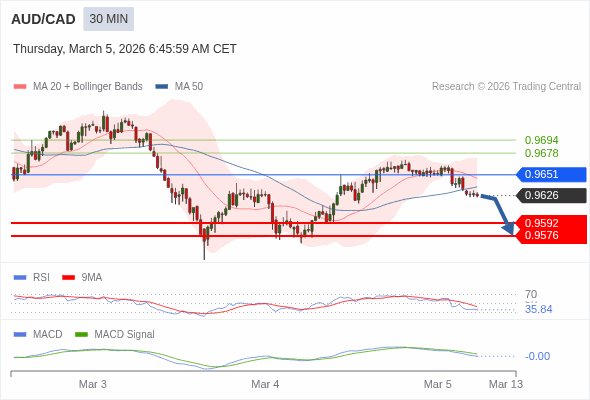
Task: Click the AUD/CAD pair title
Action: pyautogui.click(x=43, y=19)
